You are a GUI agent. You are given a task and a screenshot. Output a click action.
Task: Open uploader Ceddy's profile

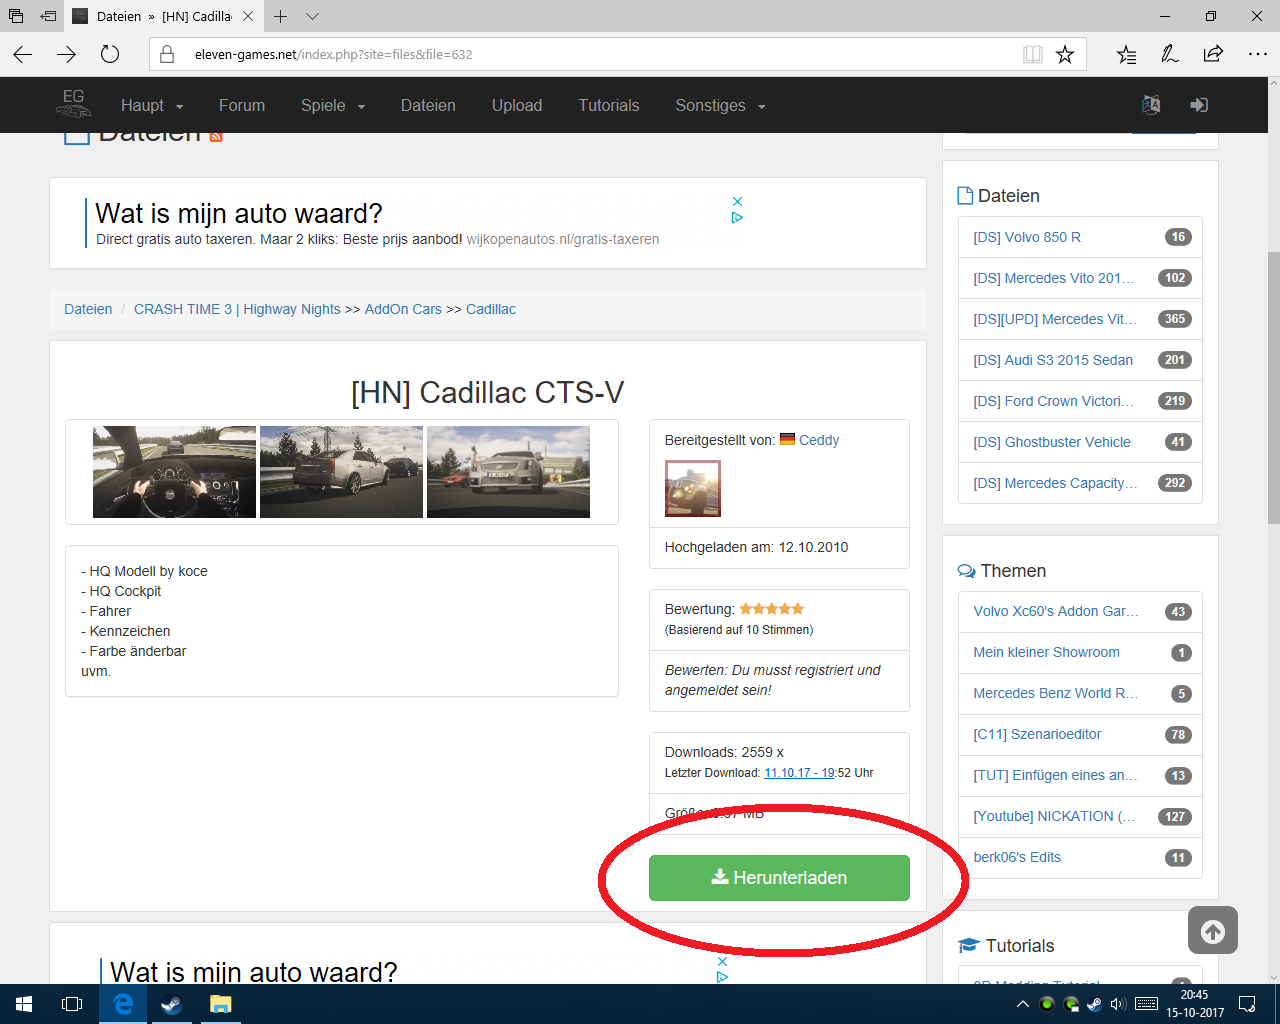pyautogui.click(x=819, y=440)
